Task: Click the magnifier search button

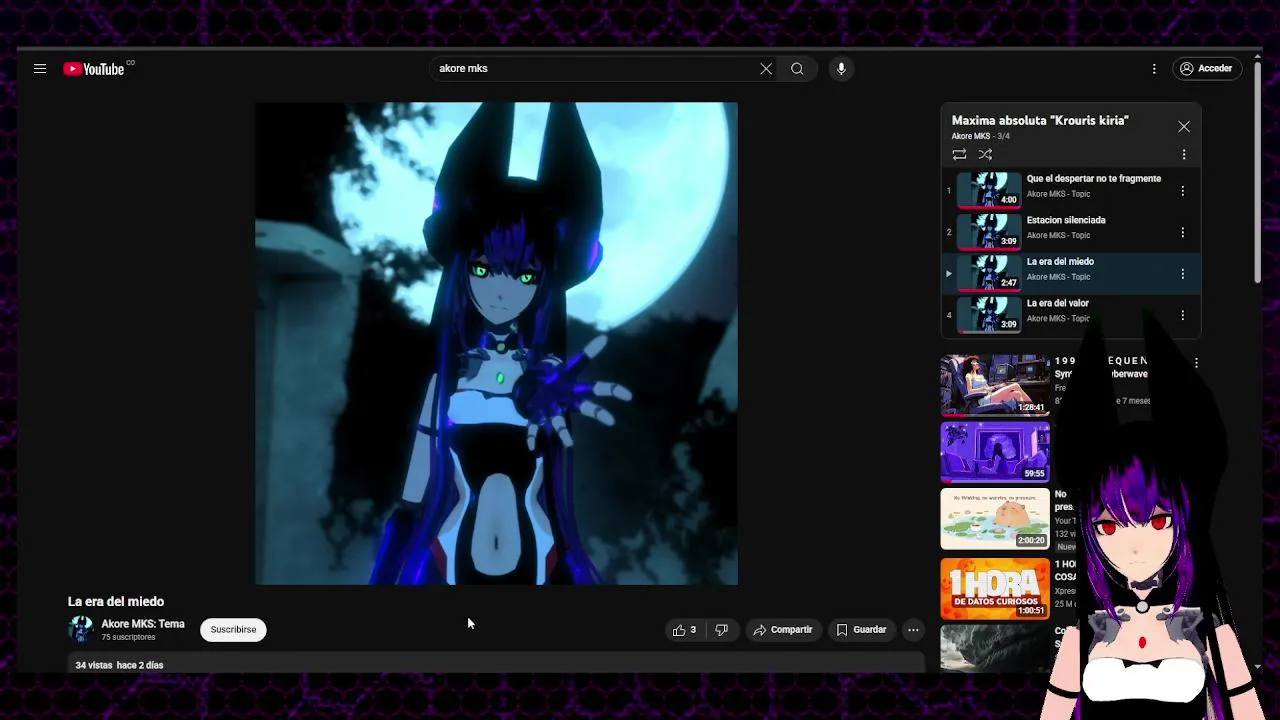Action: pos(797,69)
